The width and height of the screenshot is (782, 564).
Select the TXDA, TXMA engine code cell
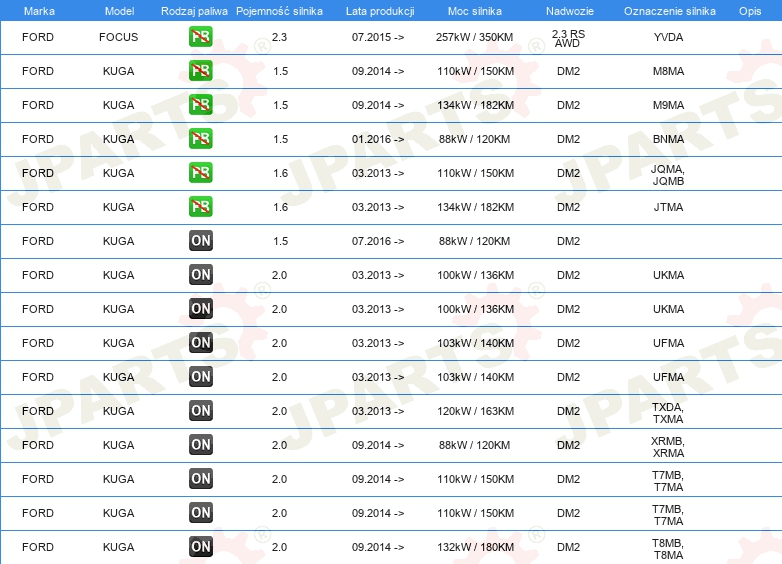[668, 413]
